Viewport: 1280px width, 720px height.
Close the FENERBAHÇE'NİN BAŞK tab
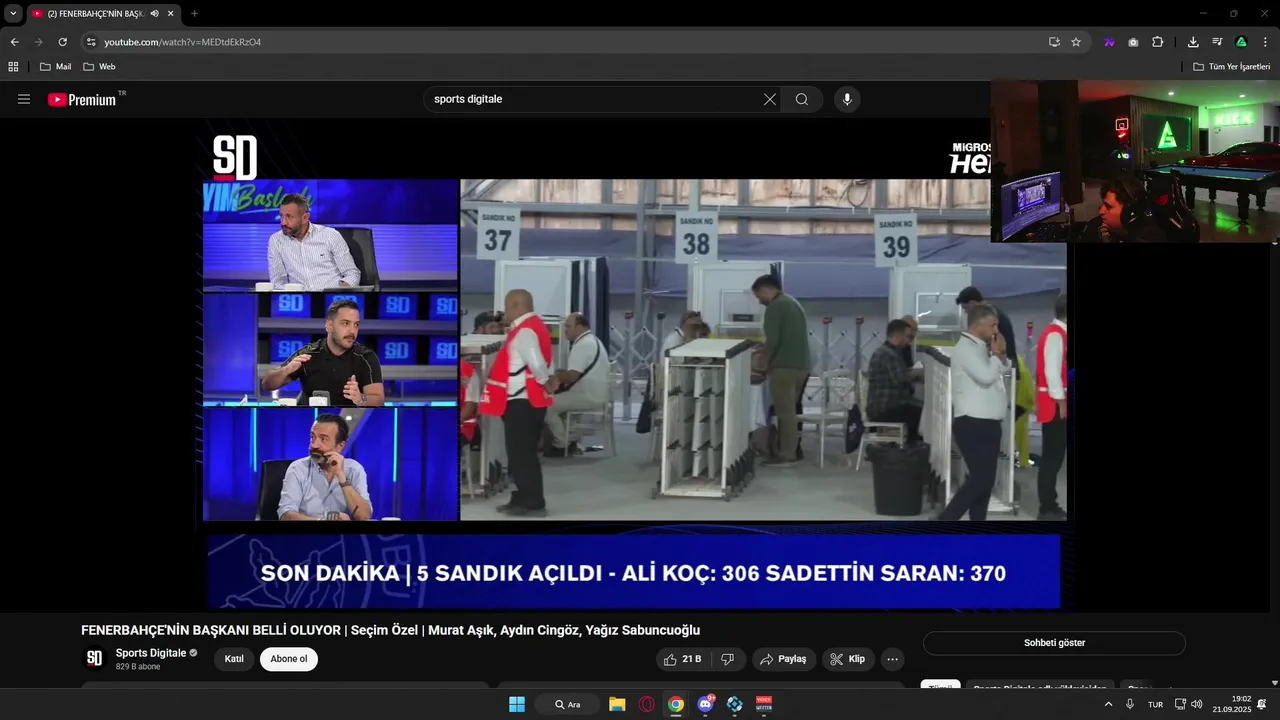pos(170,14)
